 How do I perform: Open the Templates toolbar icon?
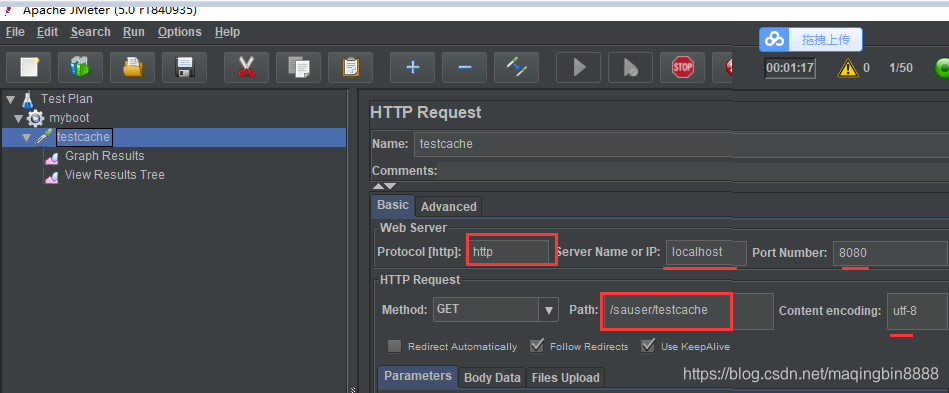(80, 67)
